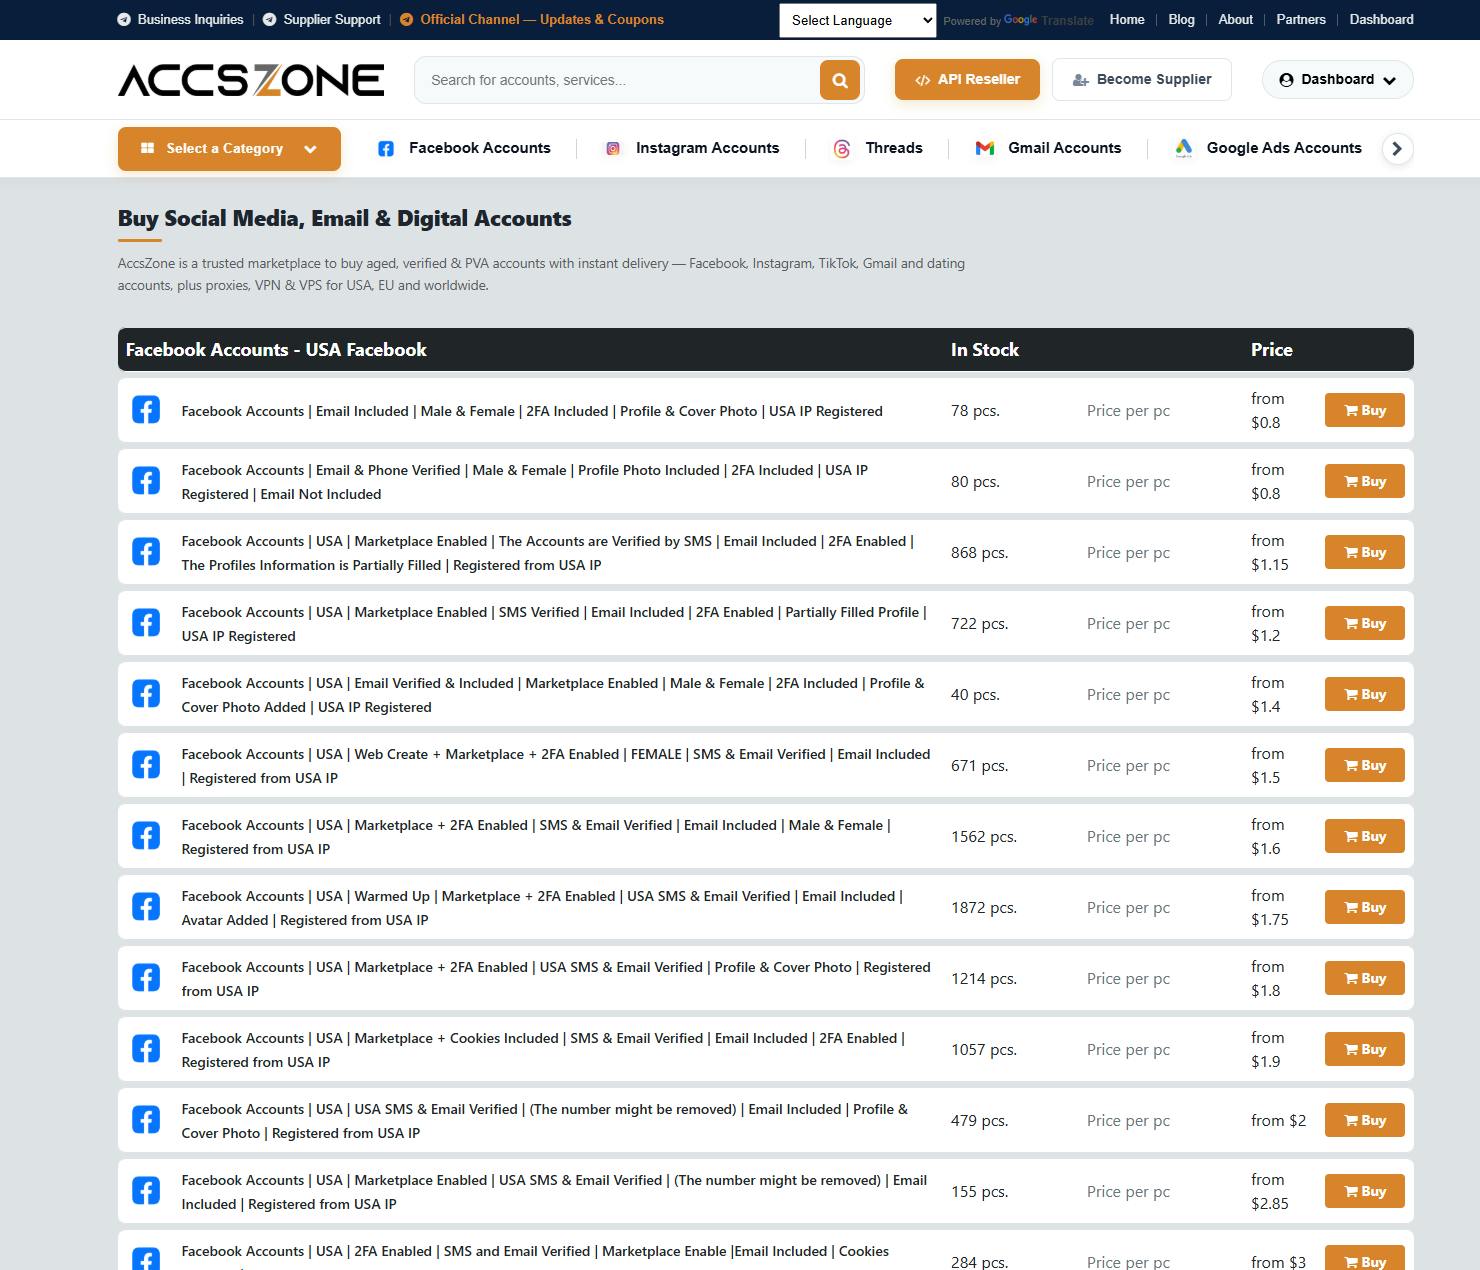Buy the $1.15 Marketplace Enabled accounts
Image resolution: width=1480 pixels, height=1270 pixels.
(x=1365, y=552)
